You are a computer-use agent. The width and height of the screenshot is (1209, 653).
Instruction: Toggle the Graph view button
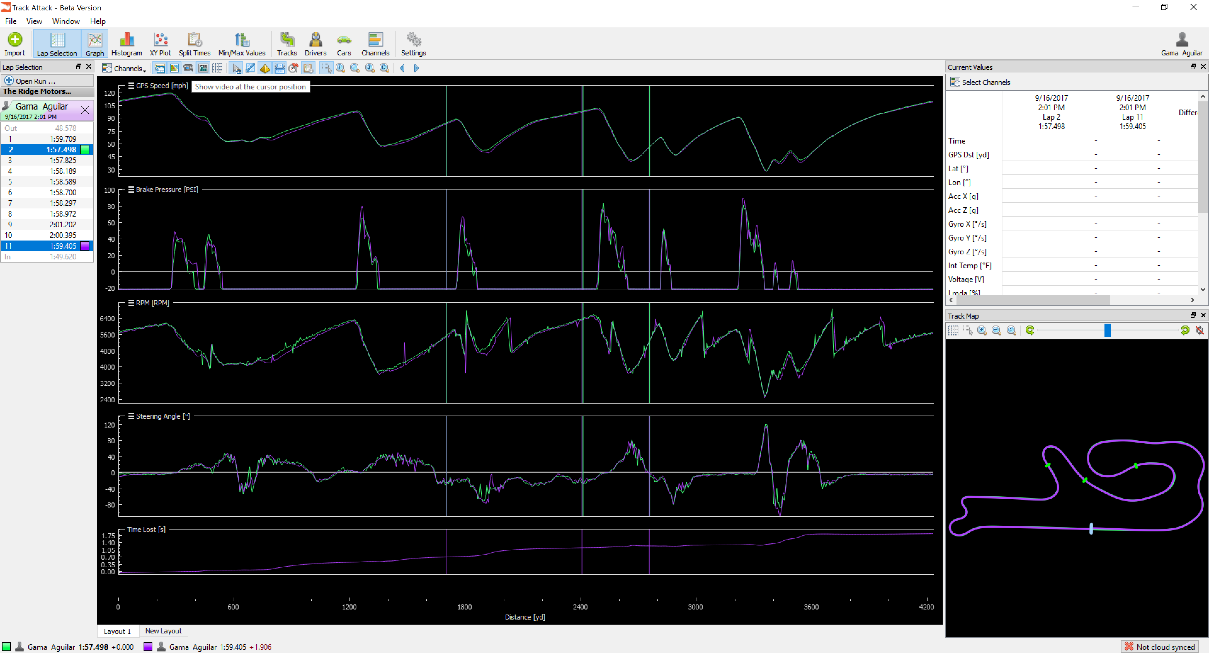[x=95, y=42]
